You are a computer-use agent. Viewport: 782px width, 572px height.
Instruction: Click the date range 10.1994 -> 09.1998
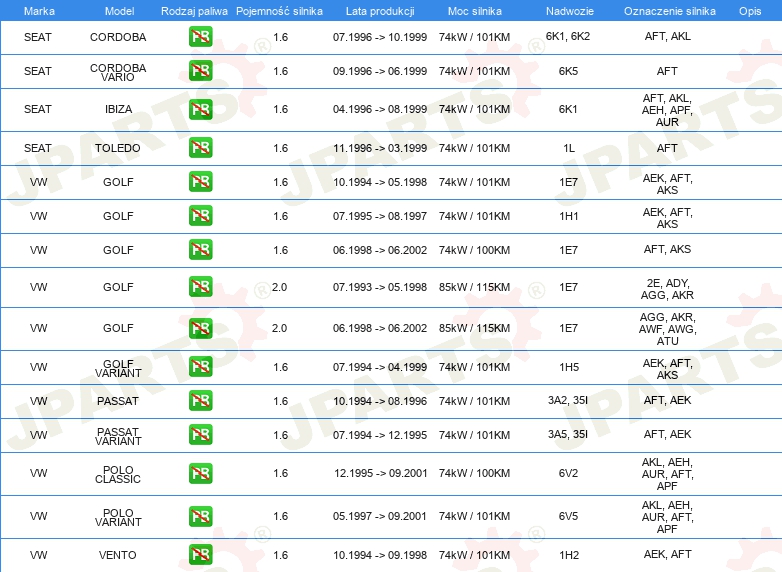(x=380, y=555)
